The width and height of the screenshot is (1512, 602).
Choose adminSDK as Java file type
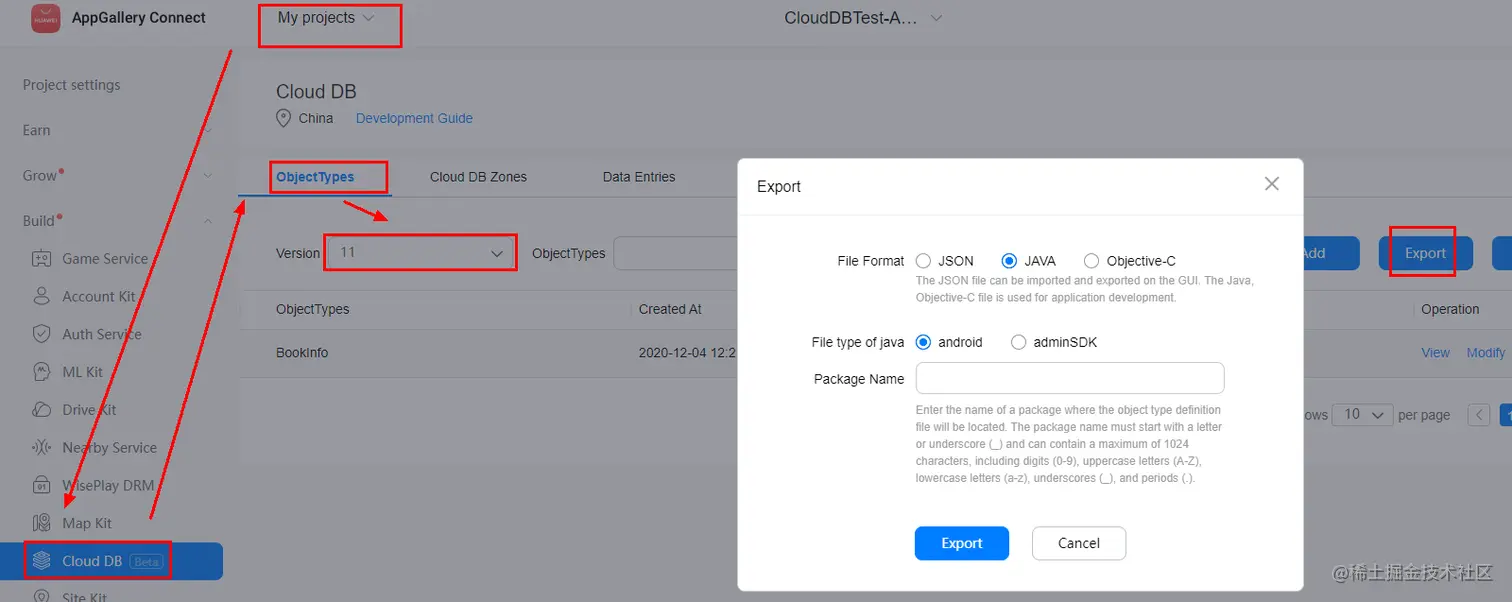coord(1018,342)
